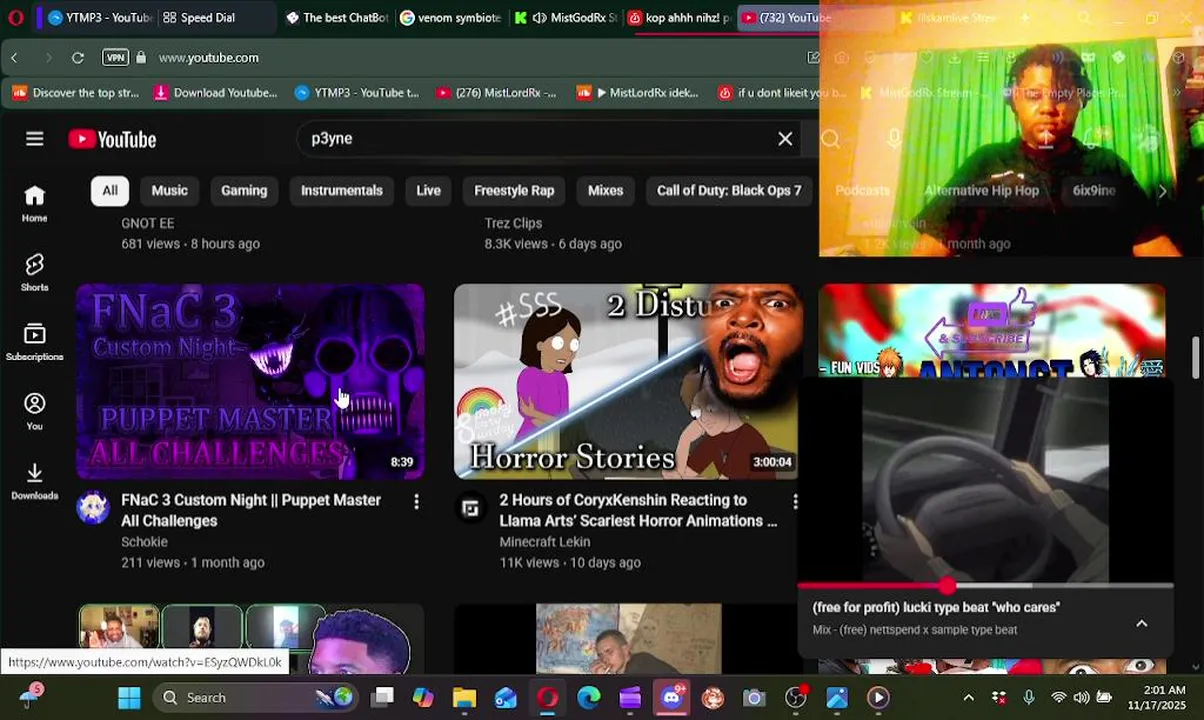The height and width of the screenshot is (720, 1204).
Task: Expand the miniplayer queue chevron
Action: pyautogui.click(x=1141, y=623)
